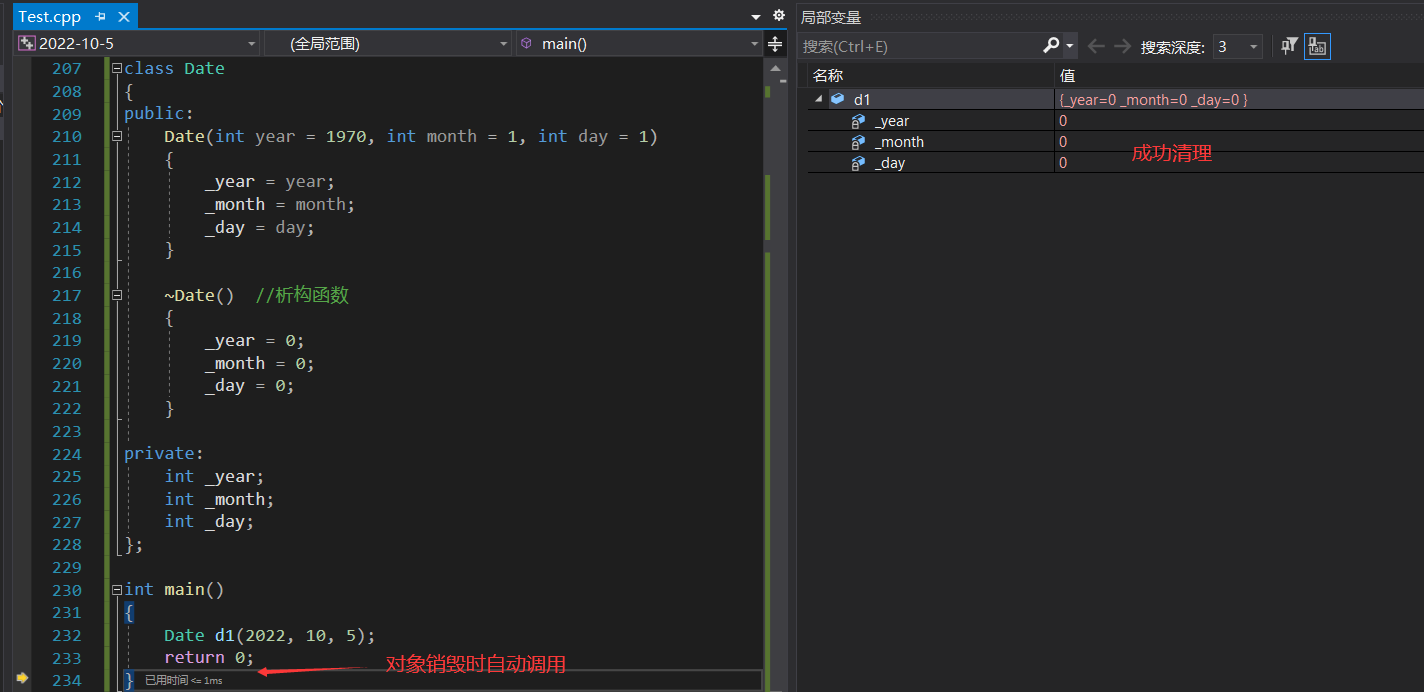Image resolution: width=1424 pixels, height=692 pixels.
Task: Click the code line Date d1(2022, 10, 5);
Action: [270, 635]
